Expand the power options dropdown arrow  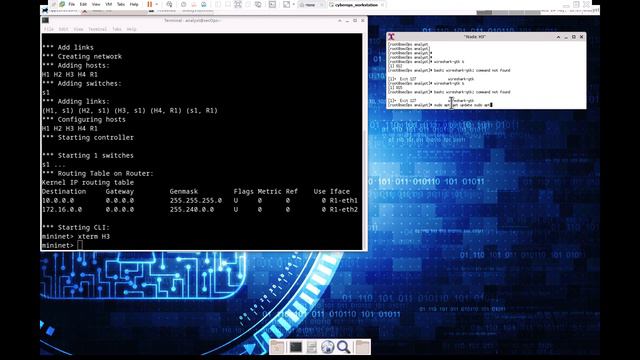[x=157, y=4]
